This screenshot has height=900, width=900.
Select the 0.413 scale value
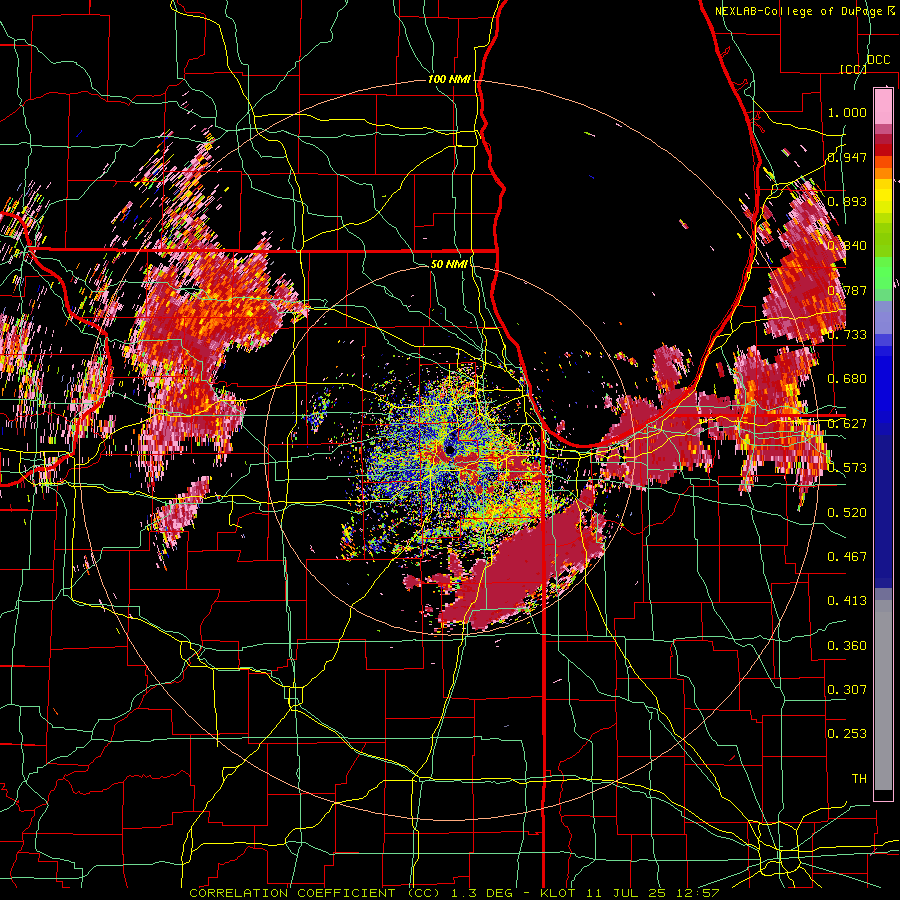pyautogui.click(x=847, y=601)
